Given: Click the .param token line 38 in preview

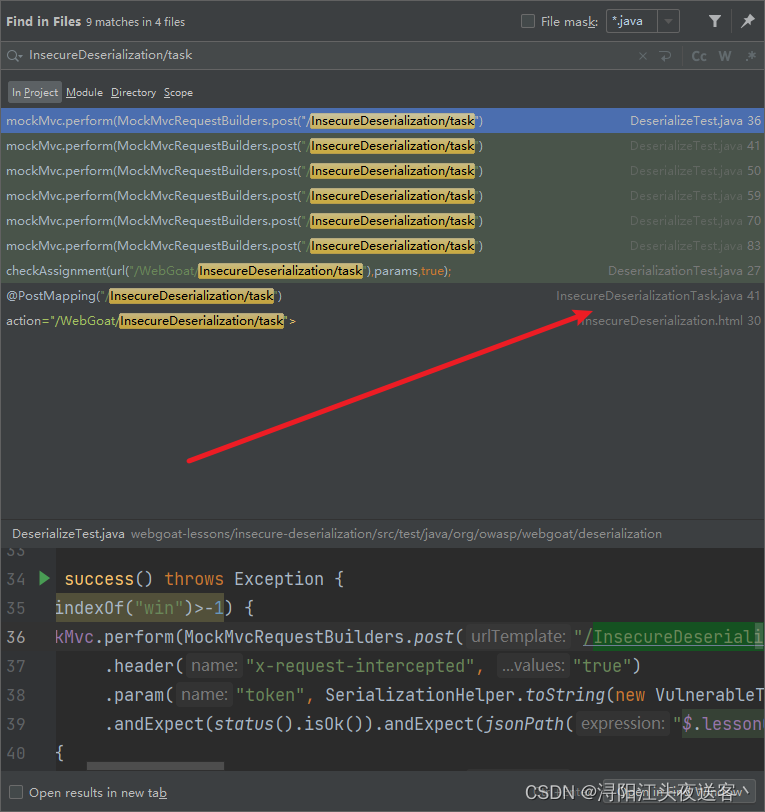Looking at the screenshot, I should [x=434, y=695].
